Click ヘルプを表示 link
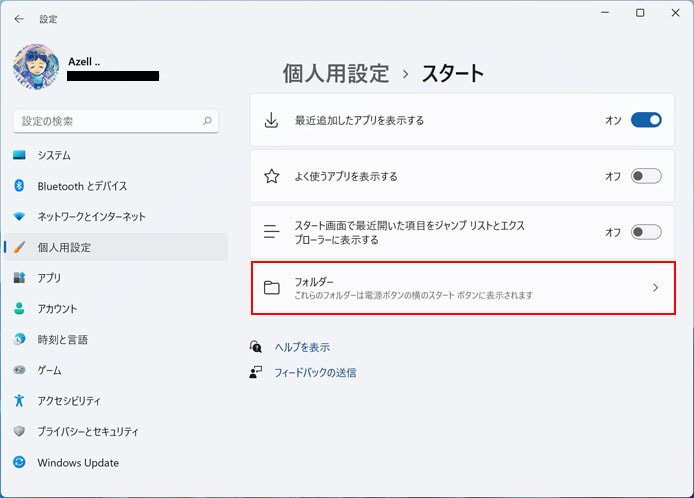The image size is (694, 498). (302, 347)
